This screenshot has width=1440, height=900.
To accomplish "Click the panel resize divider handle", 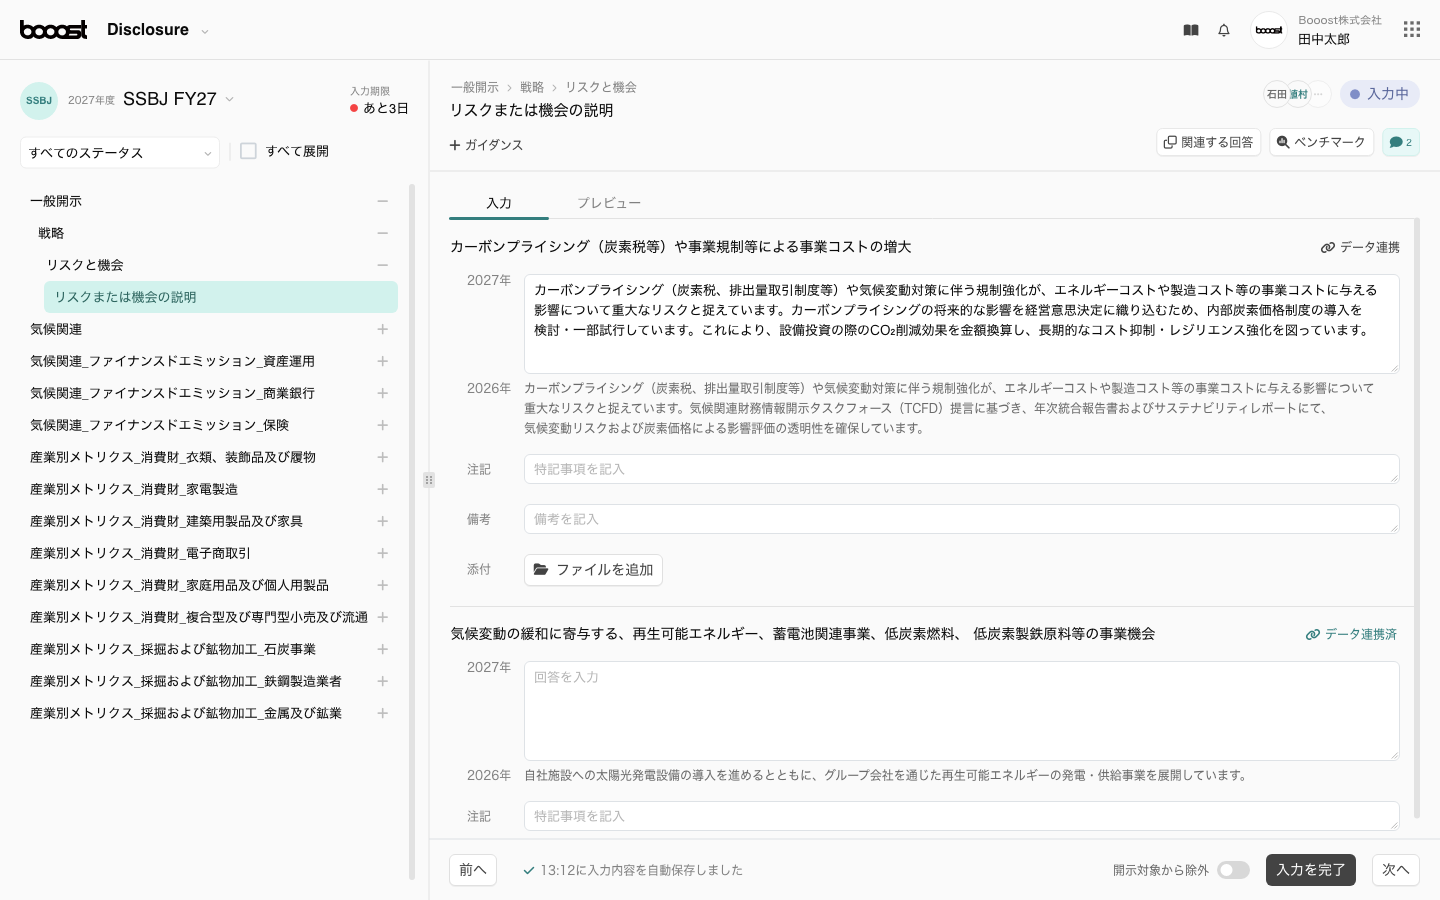I will point(429,480).
